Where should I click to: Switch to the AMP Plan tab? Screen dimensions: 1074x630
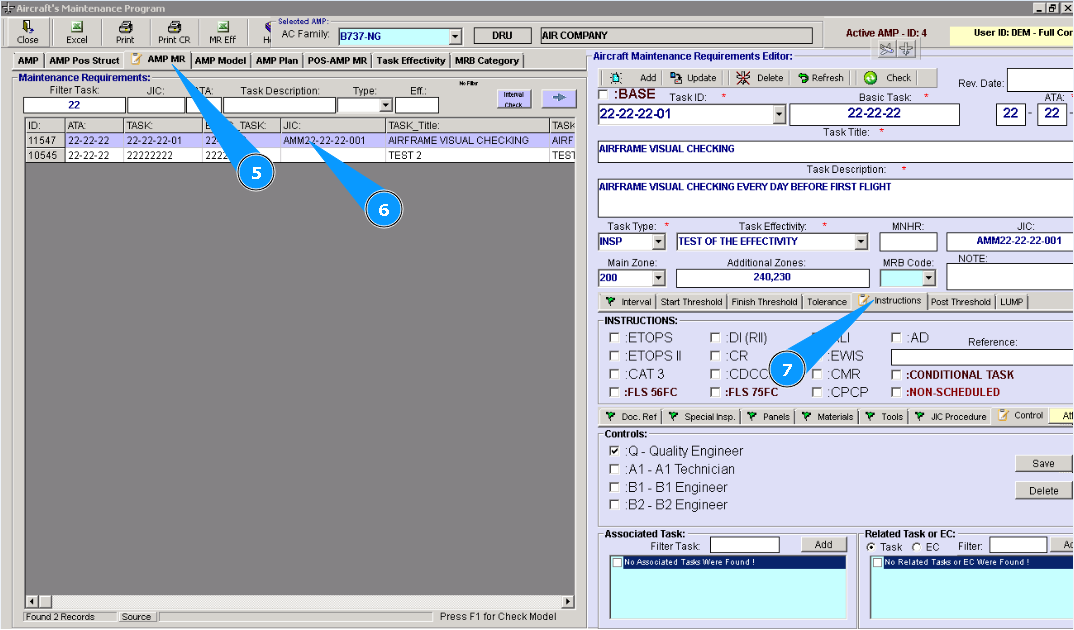276,61
